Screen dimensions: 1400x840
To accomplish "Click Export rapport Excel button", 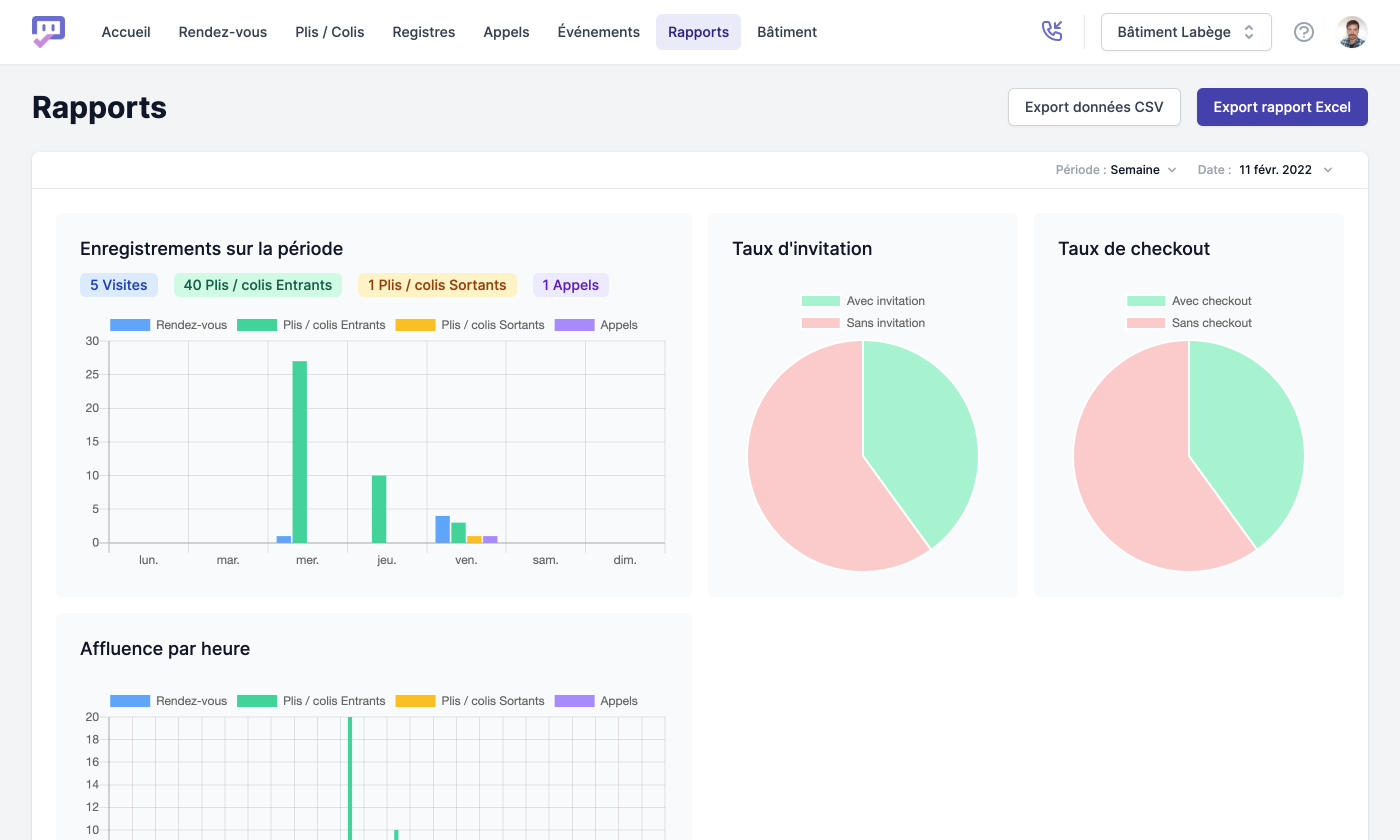I will (x=1281, y=107).
